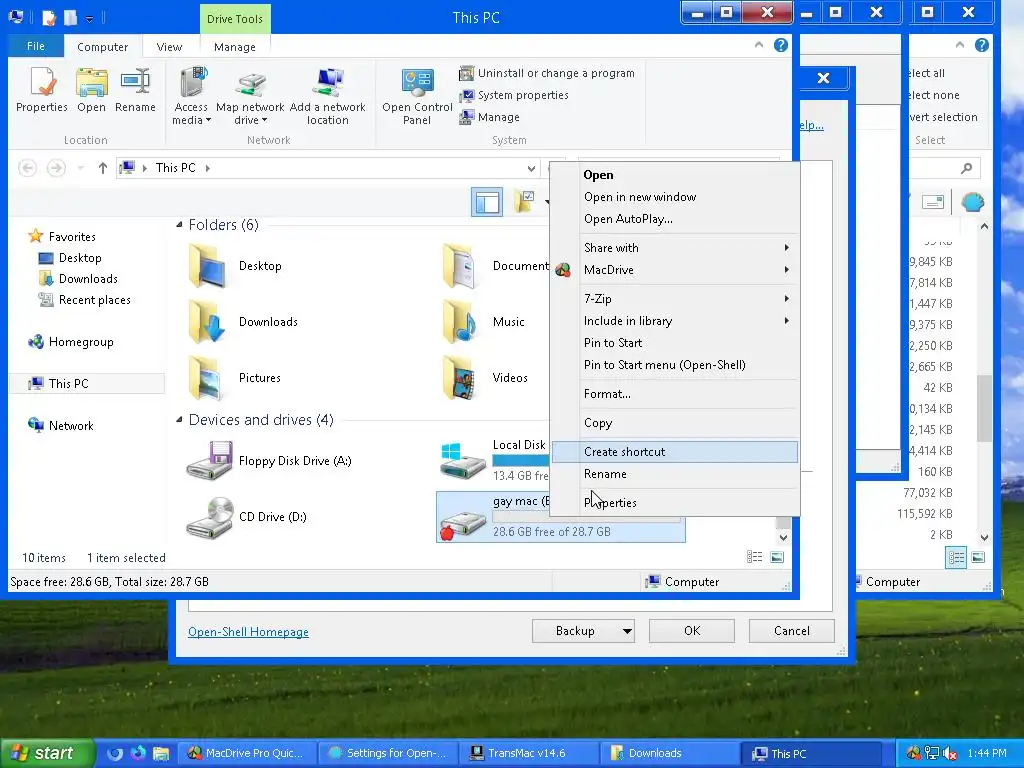The height and width of the screenshot is (768, 1024).
Task: Expand the MacDrive submenu
Action: coord(675,270)
